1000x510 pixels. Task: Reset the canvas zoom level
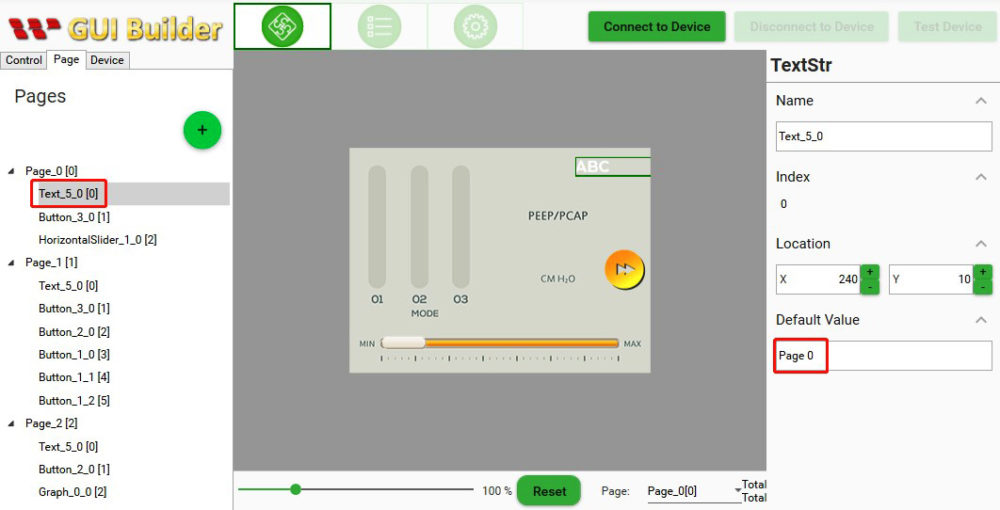click(x=549, y=491)
